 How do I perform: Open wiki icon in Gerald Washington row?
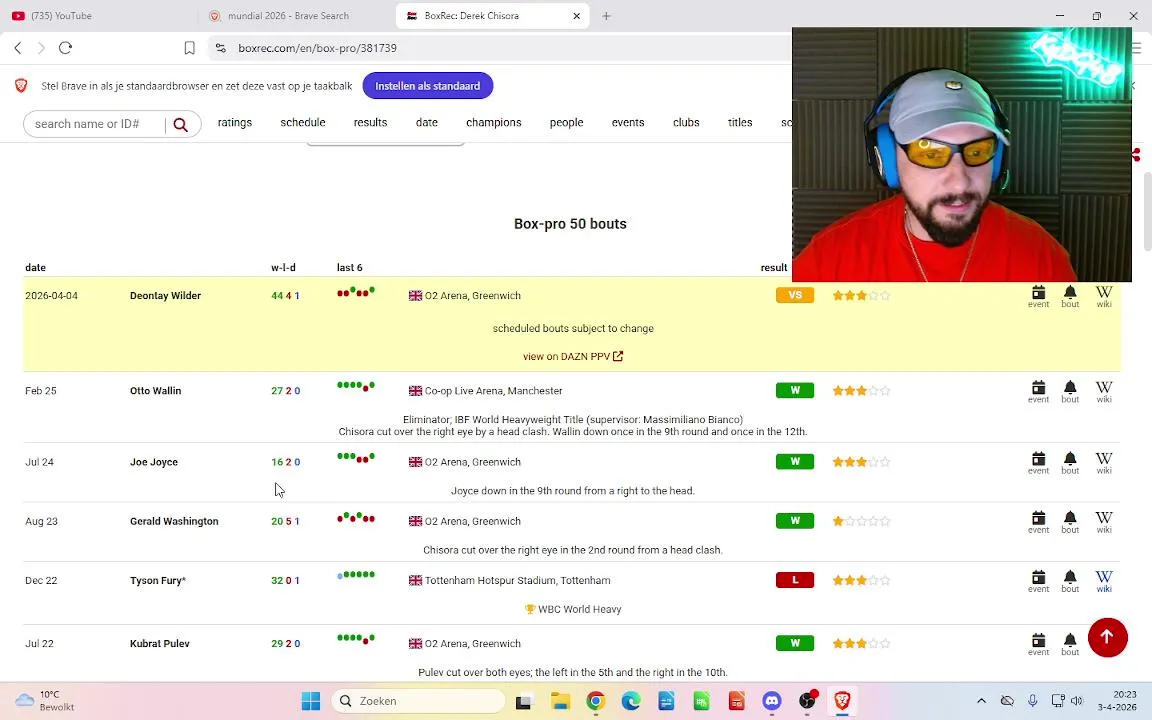(1104, 522)
